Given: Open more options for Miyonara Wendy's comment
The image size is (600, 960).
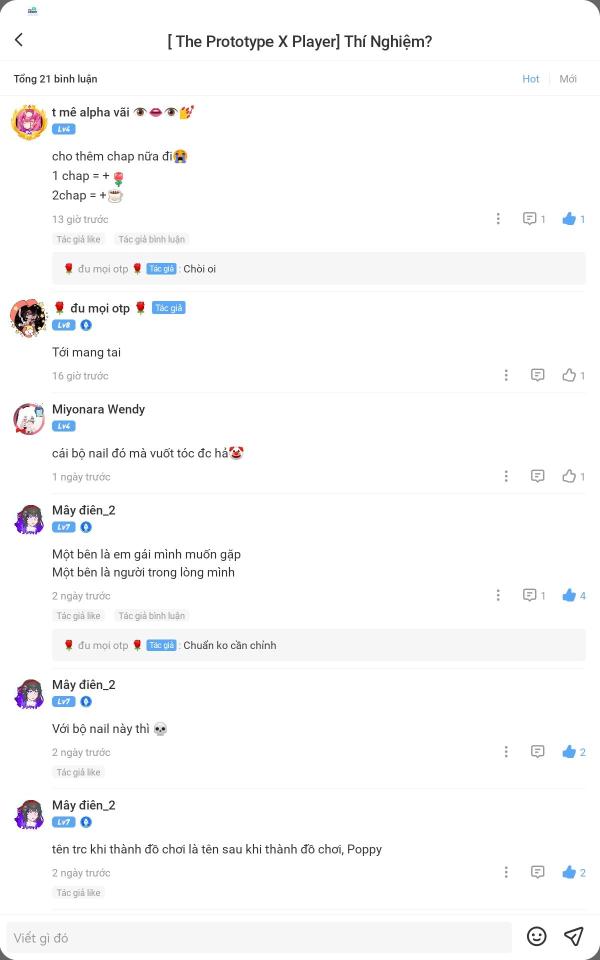Looking at the screenshot, I should [x=506, y=476].
